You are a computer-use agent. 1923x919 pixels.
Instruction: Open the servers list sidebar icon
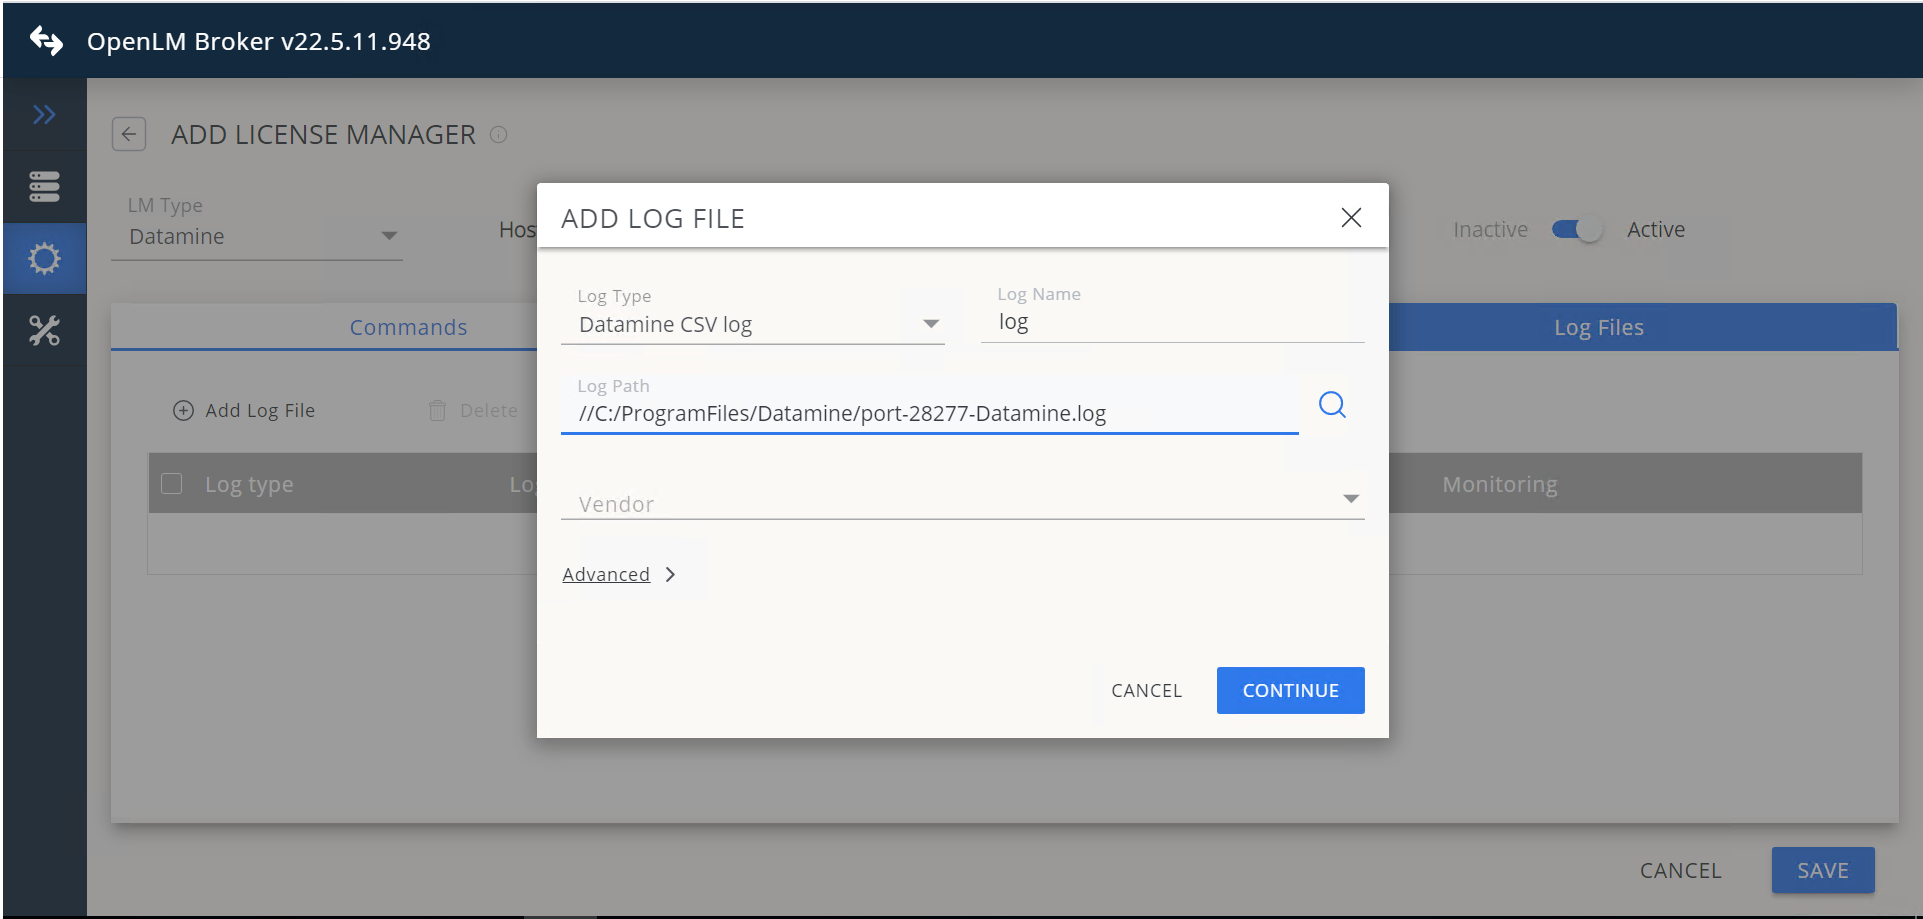click(44, 187)
